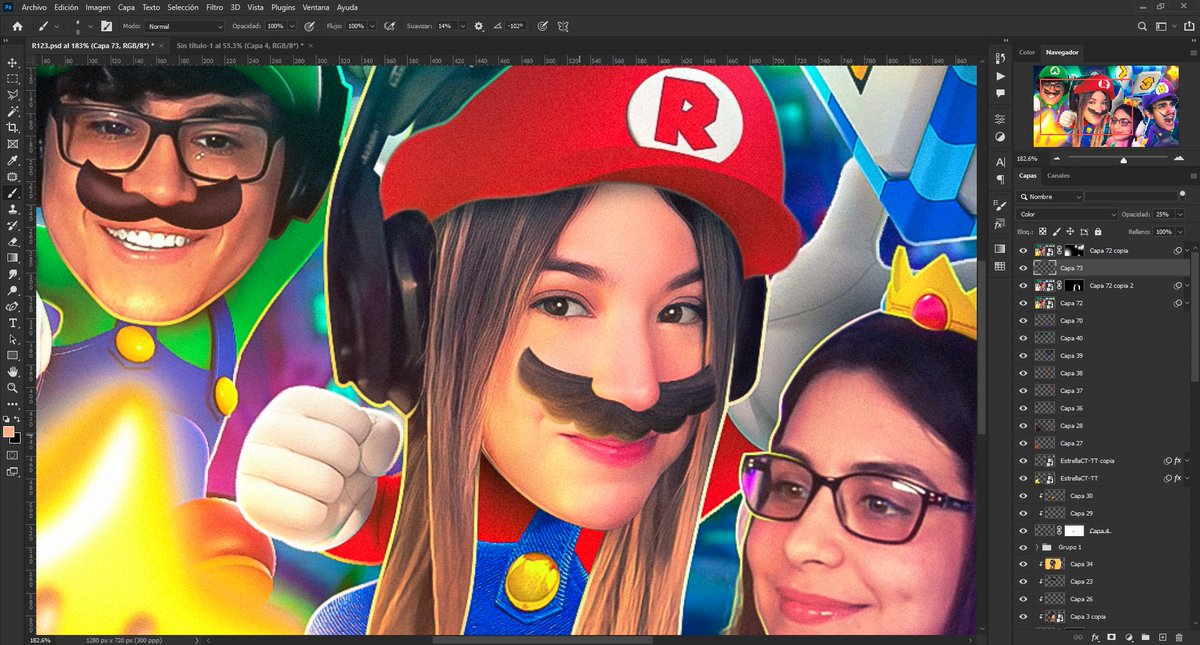Screen dimensions: 1200x645
Task: Open the History panel icon
Action: (1000, 58)
